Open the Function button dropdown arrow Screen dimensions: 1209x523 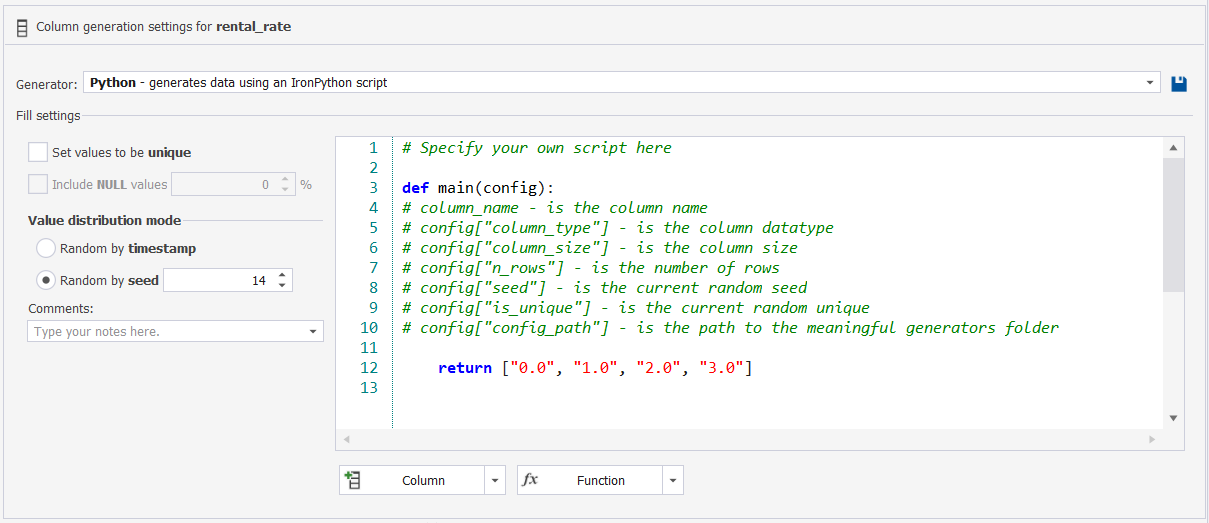673,480
